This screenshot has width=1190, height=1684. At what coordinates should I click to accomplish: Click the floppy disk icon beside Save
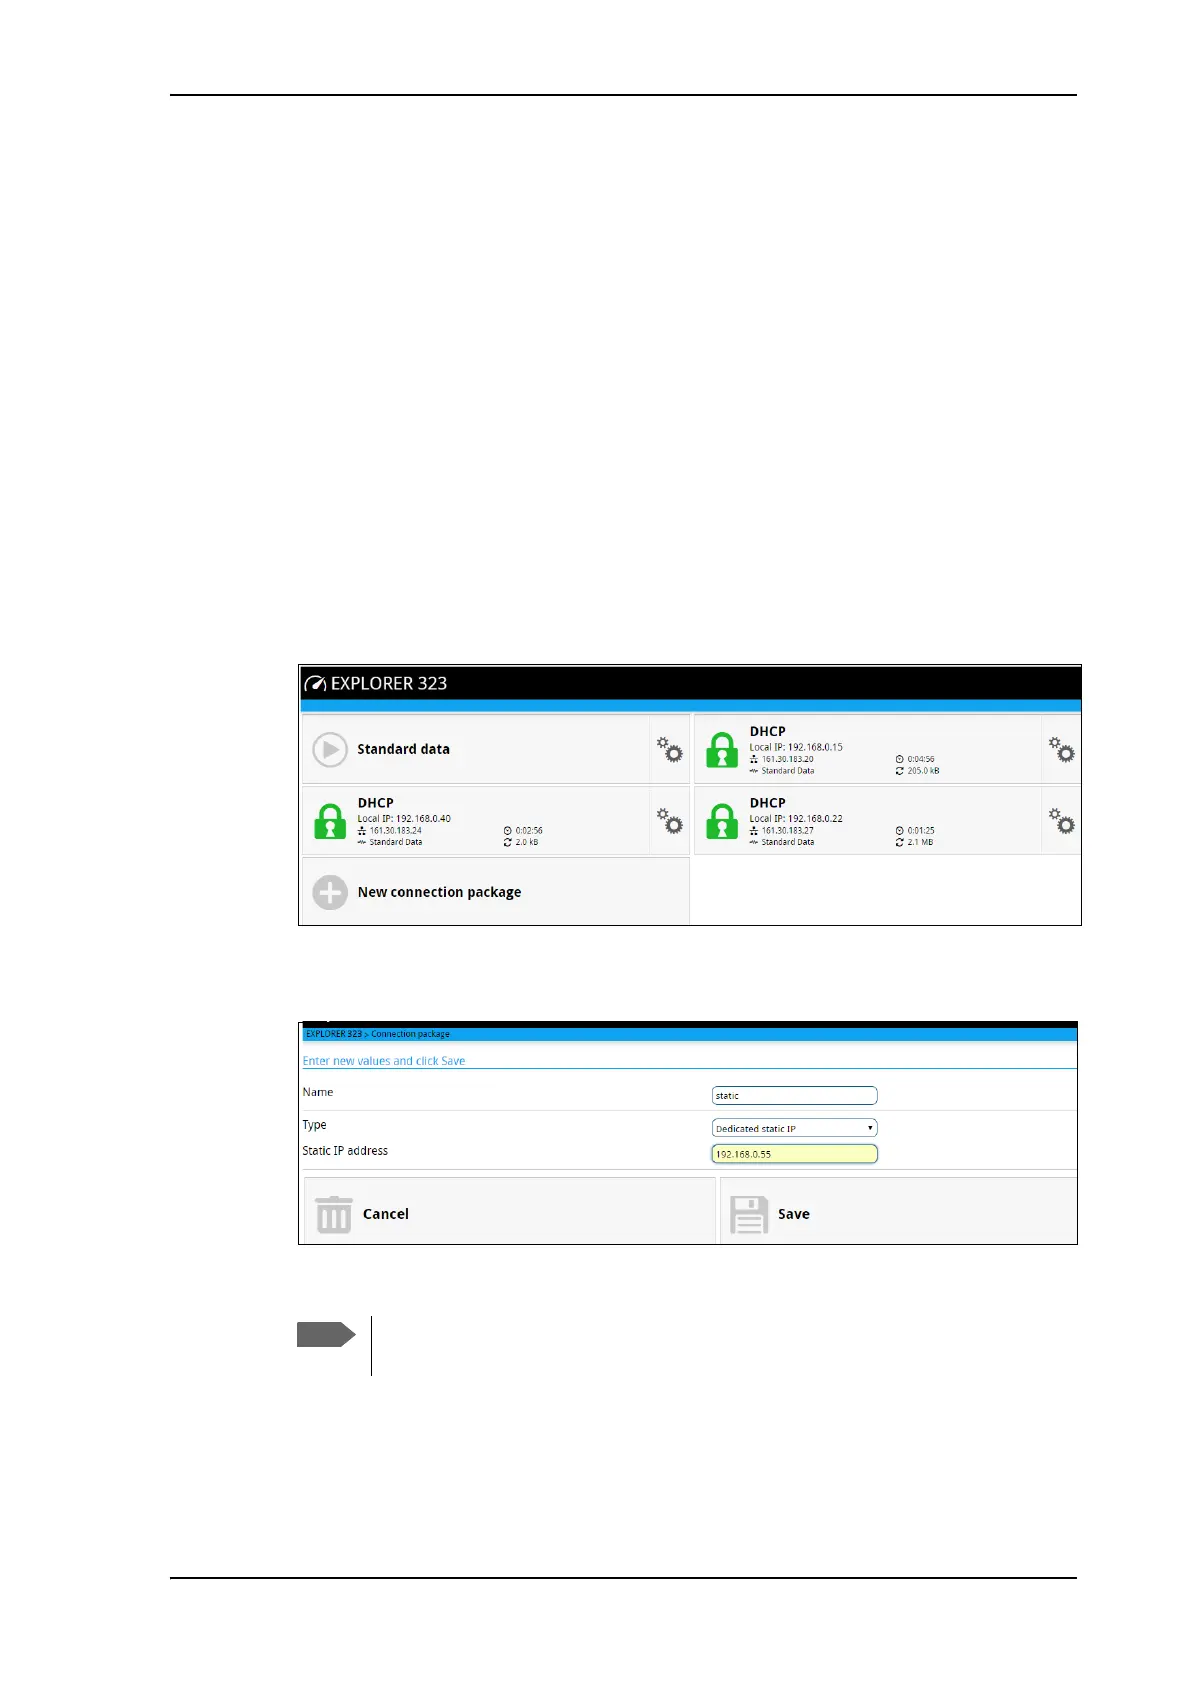tap(749, 1214)
